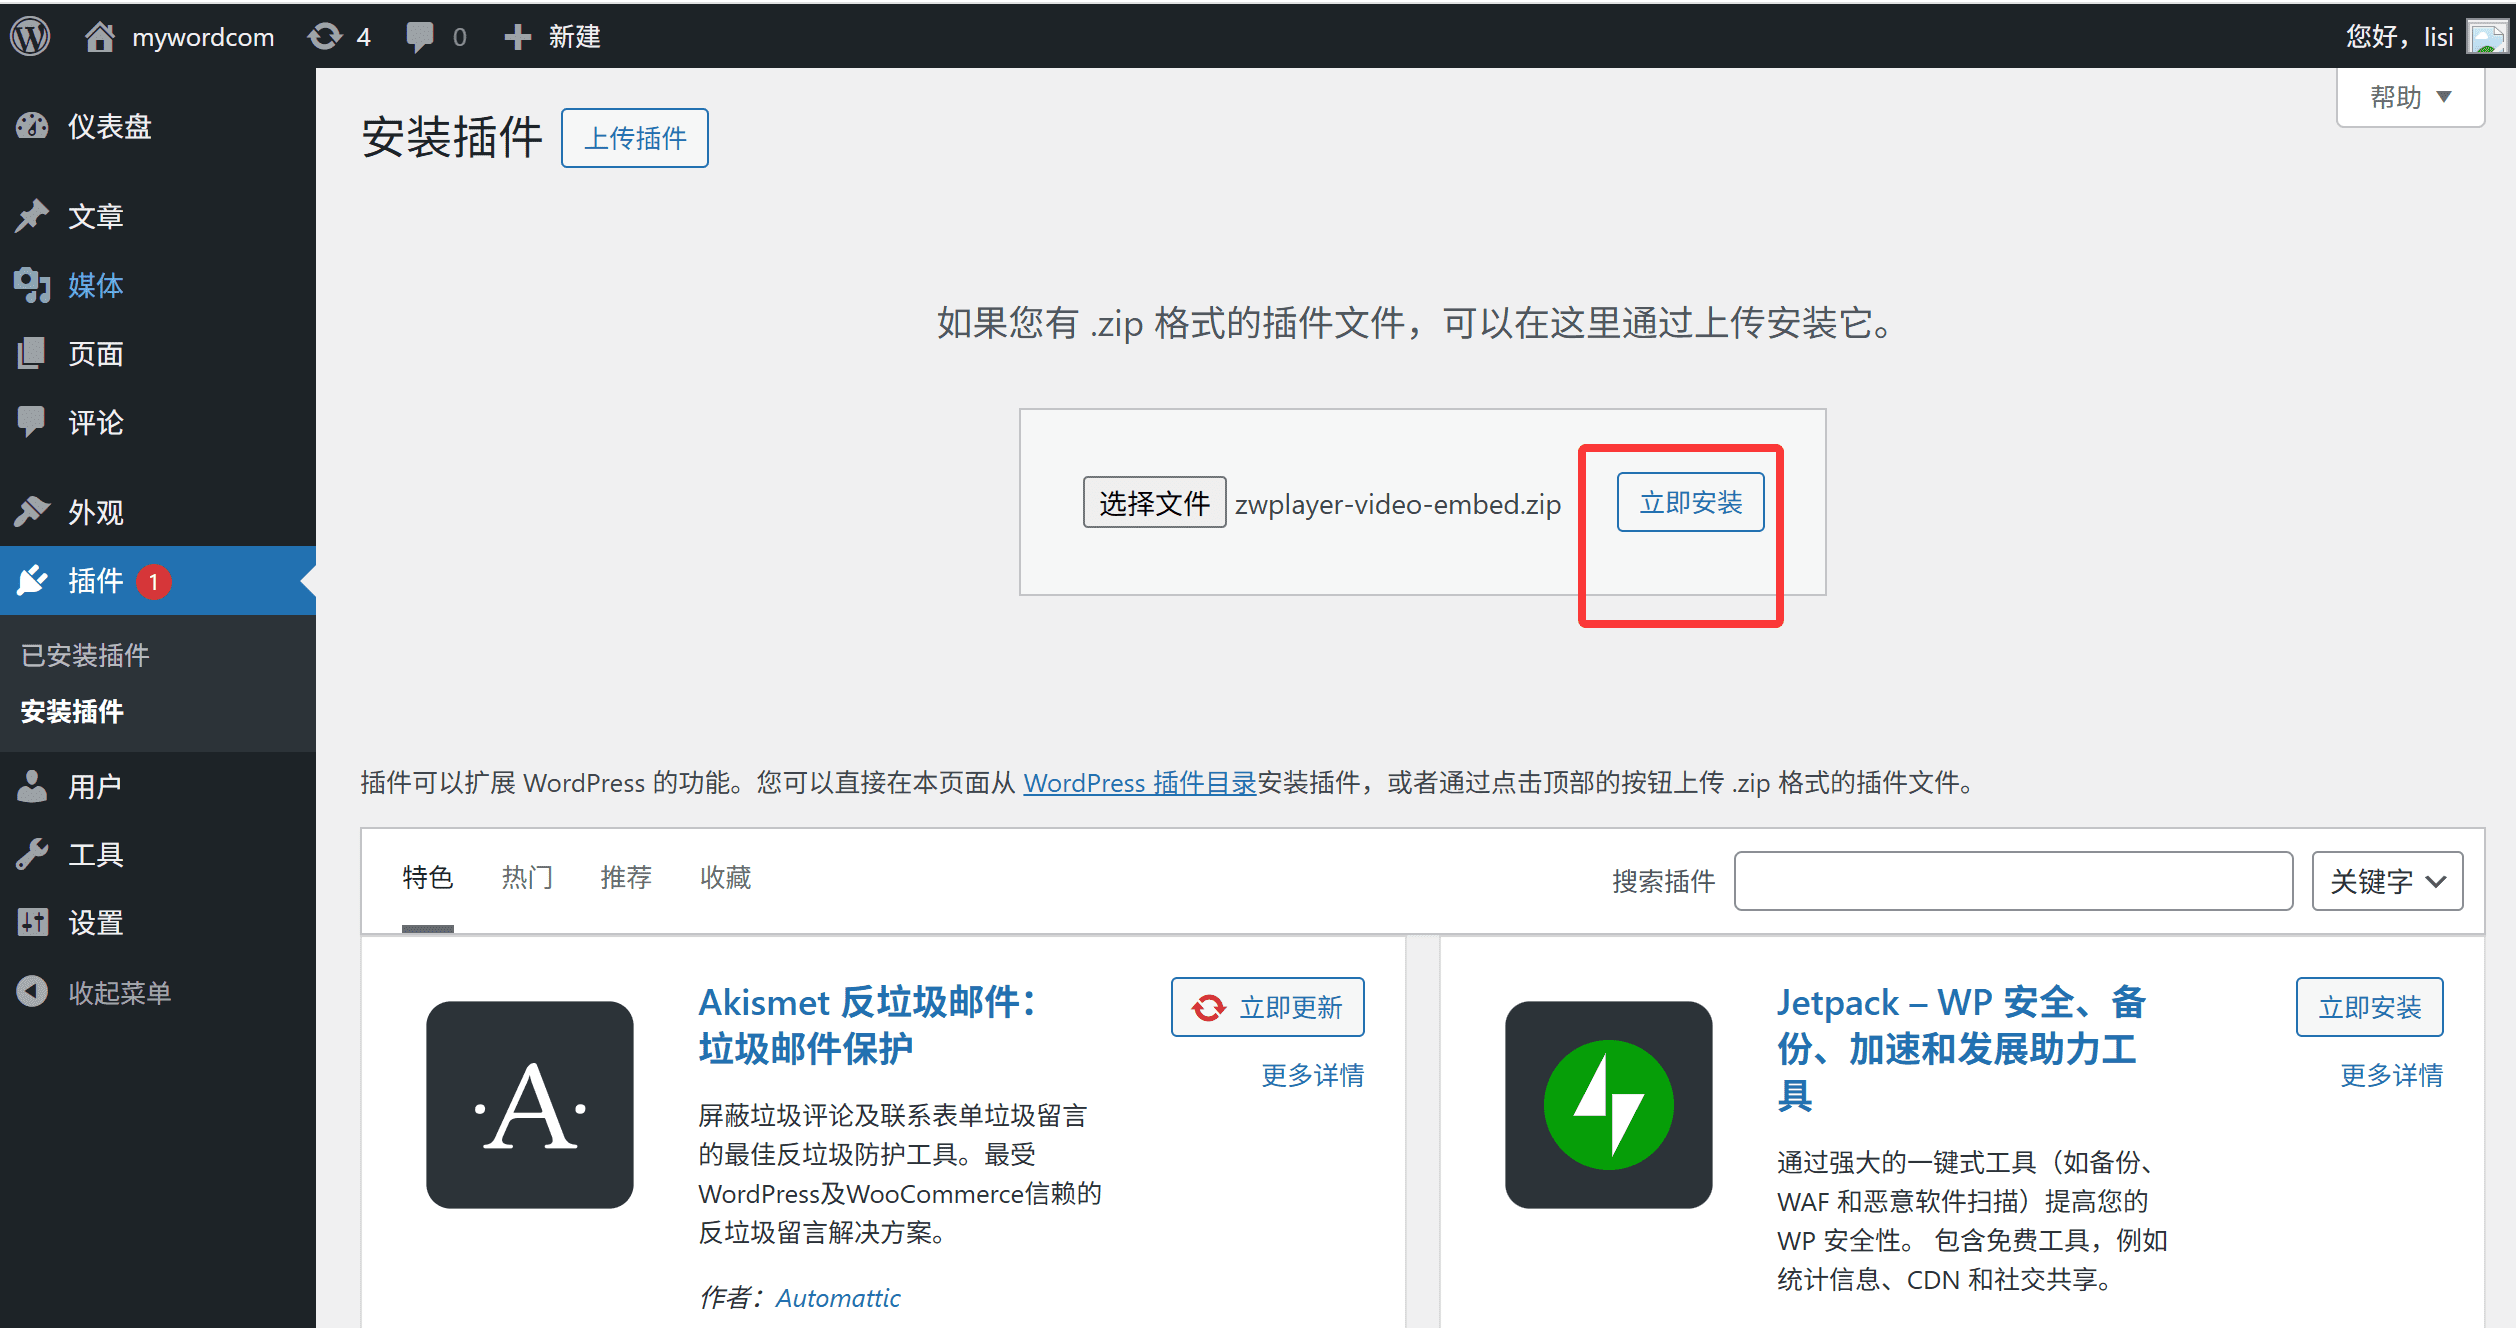The width and height of the screenshot is (2516, 1328).
Task: Click the lisi user avatar
Action: [x=2487, y=37]
